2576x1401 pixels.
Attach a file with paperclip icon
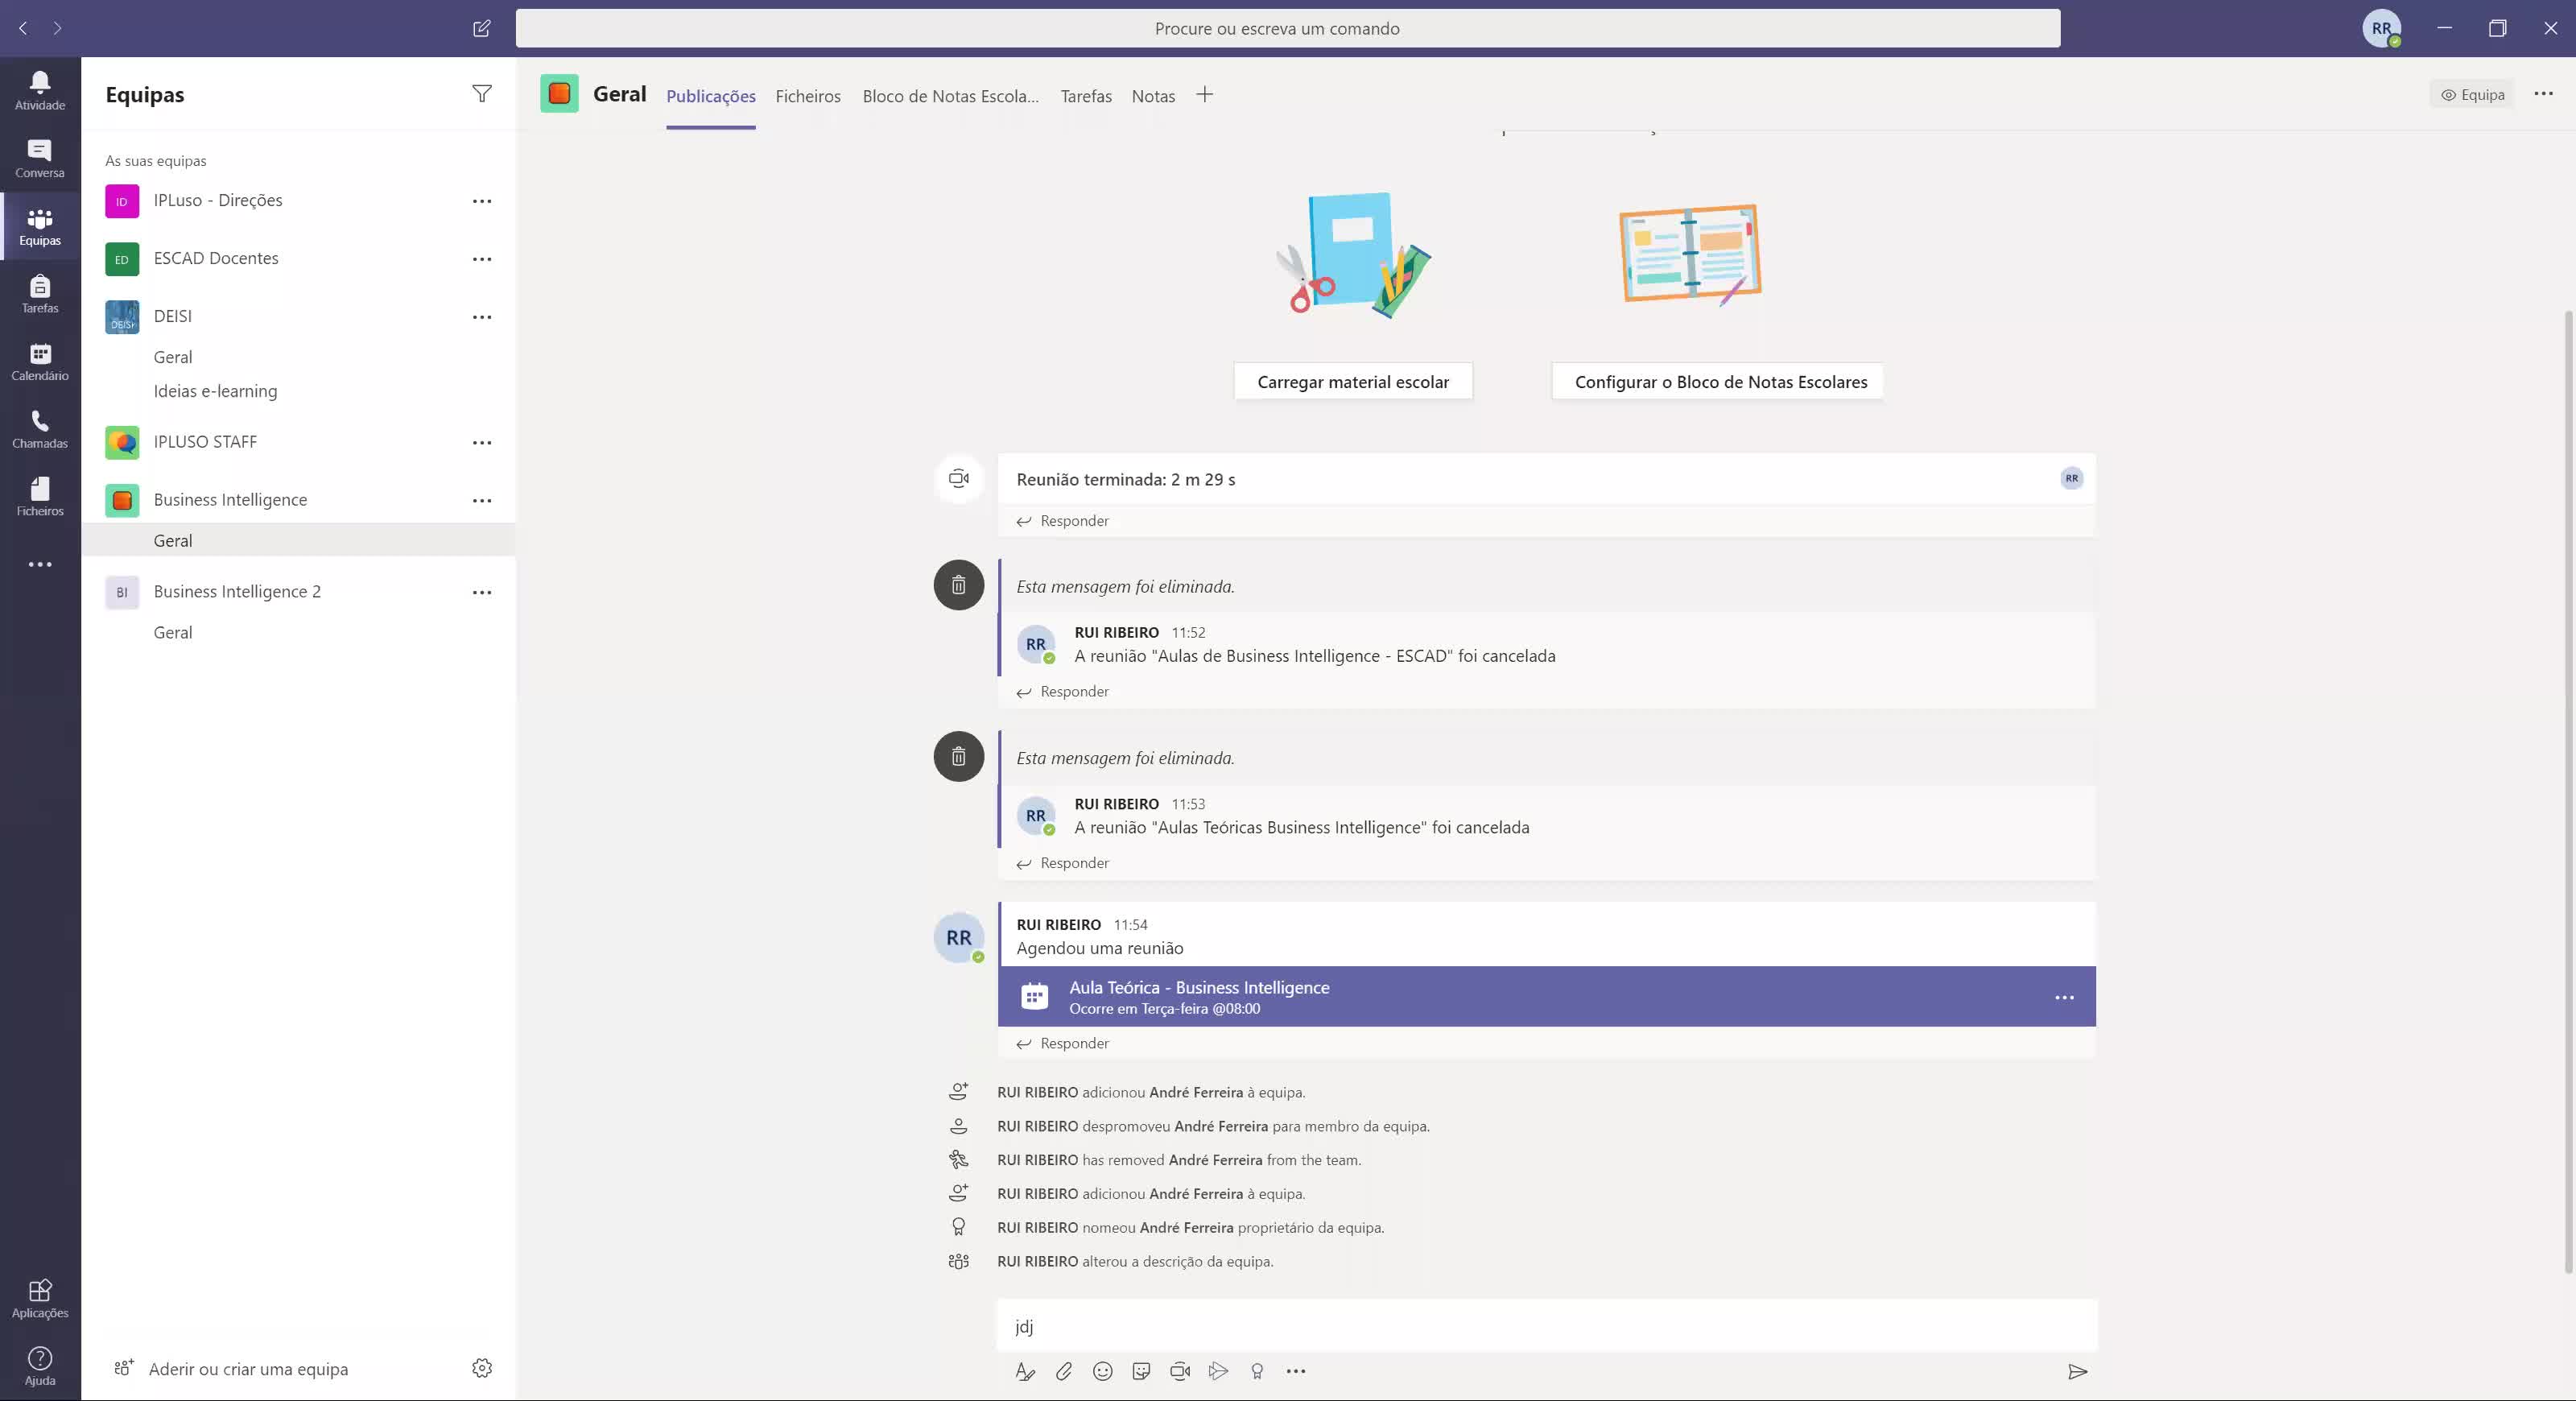pyautogui.click(x=1063, y=1371)
